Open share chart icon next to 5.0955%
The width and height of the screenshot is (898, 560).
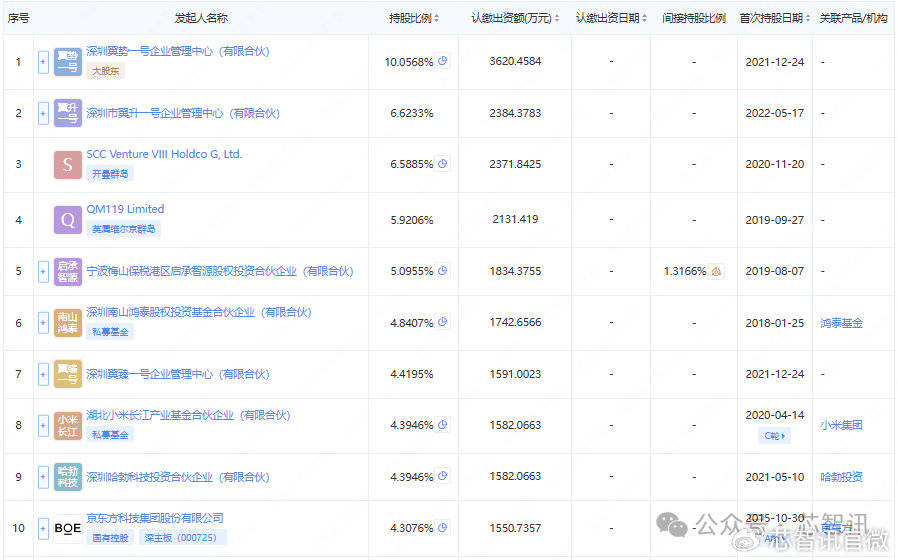(443, 270)
